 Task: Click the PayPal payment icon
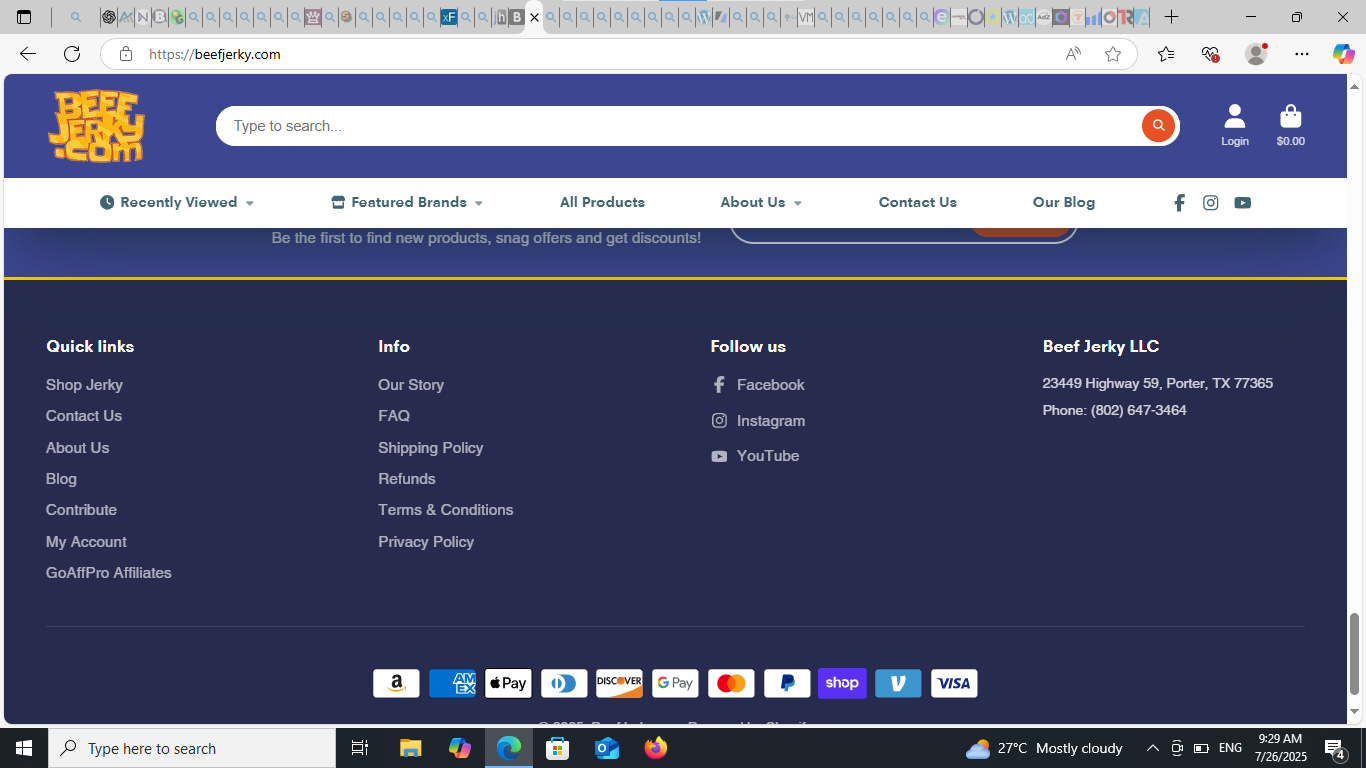pyautogui.click(x=787, y=683)
